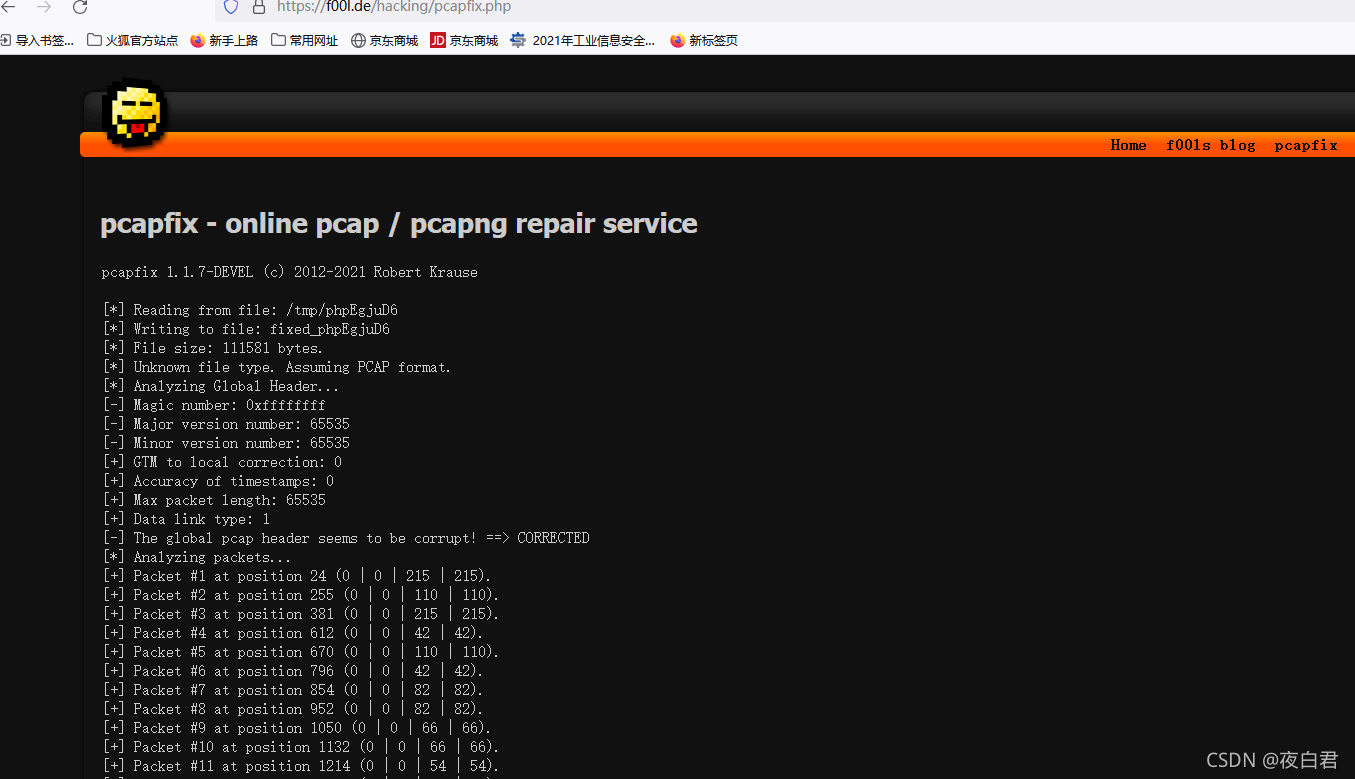This screenshot has height=779, width=1355.
Task: Click the 'Data link type: 1' line
Action: pyautogui.click(x=187, y=519)
